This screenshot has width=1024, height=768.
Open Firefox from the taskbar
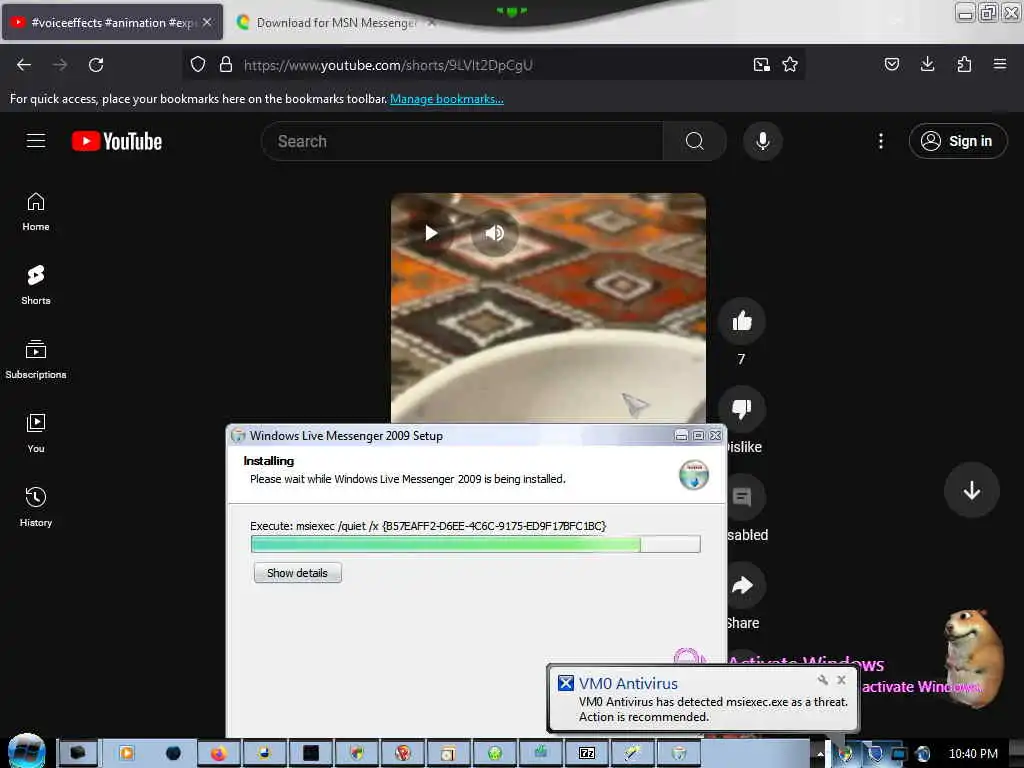click(218, 753)
